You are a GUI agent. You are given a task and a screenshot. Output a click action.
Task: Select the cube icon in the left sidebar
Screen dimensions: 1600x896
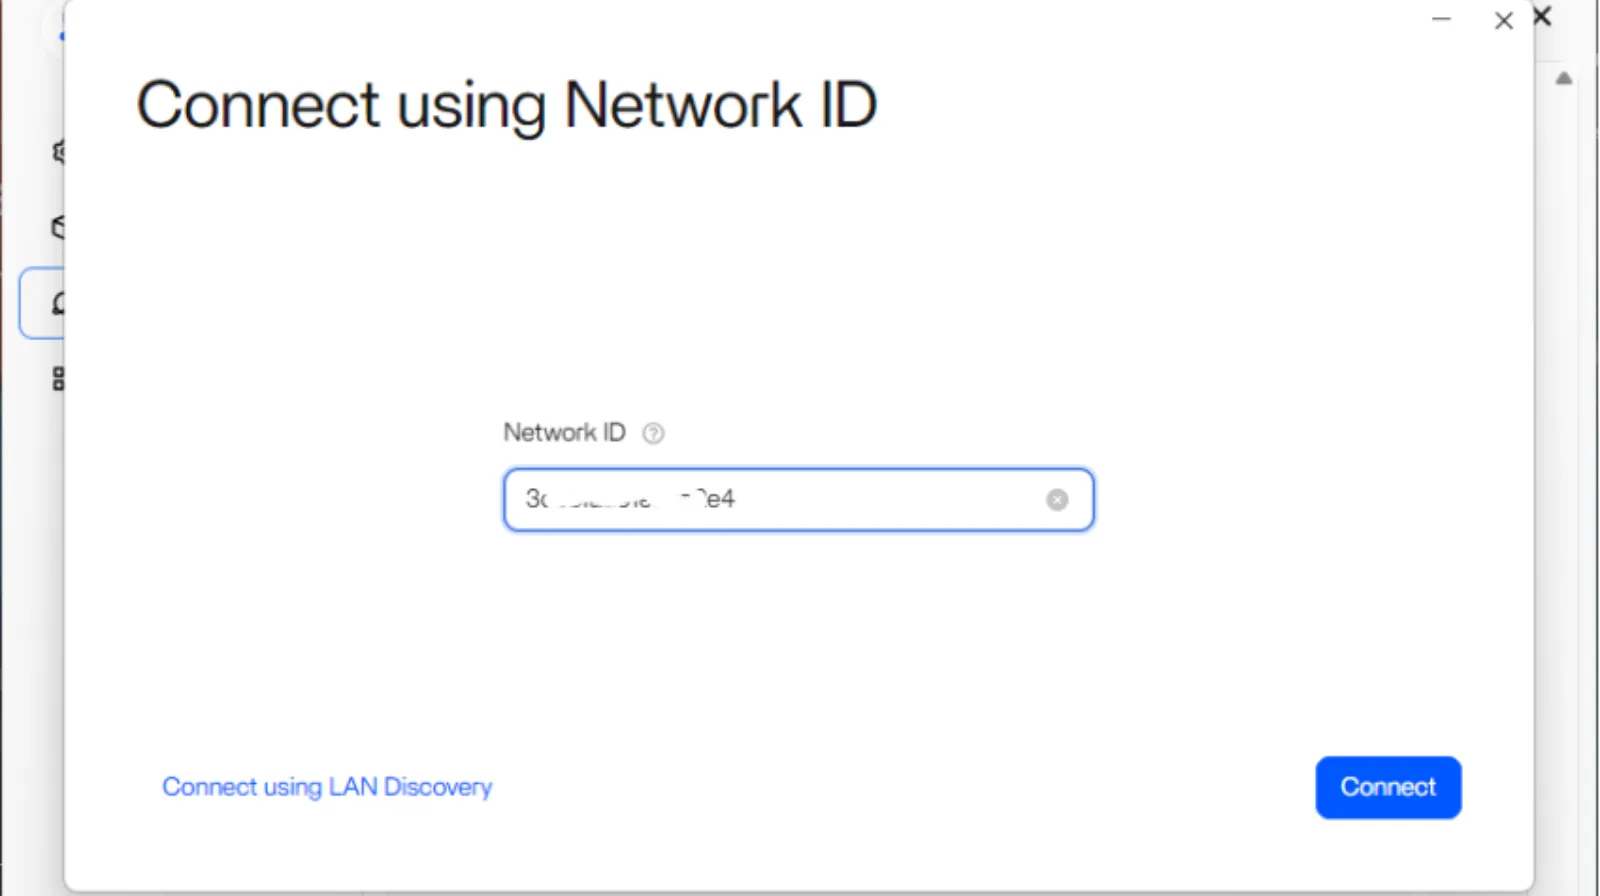coord(59,228)
